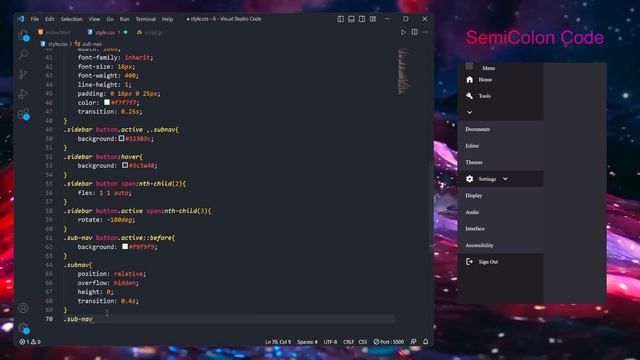Open the Help menu
The image size is (640, 360).
pyautogui.click(x=167, y=19)
